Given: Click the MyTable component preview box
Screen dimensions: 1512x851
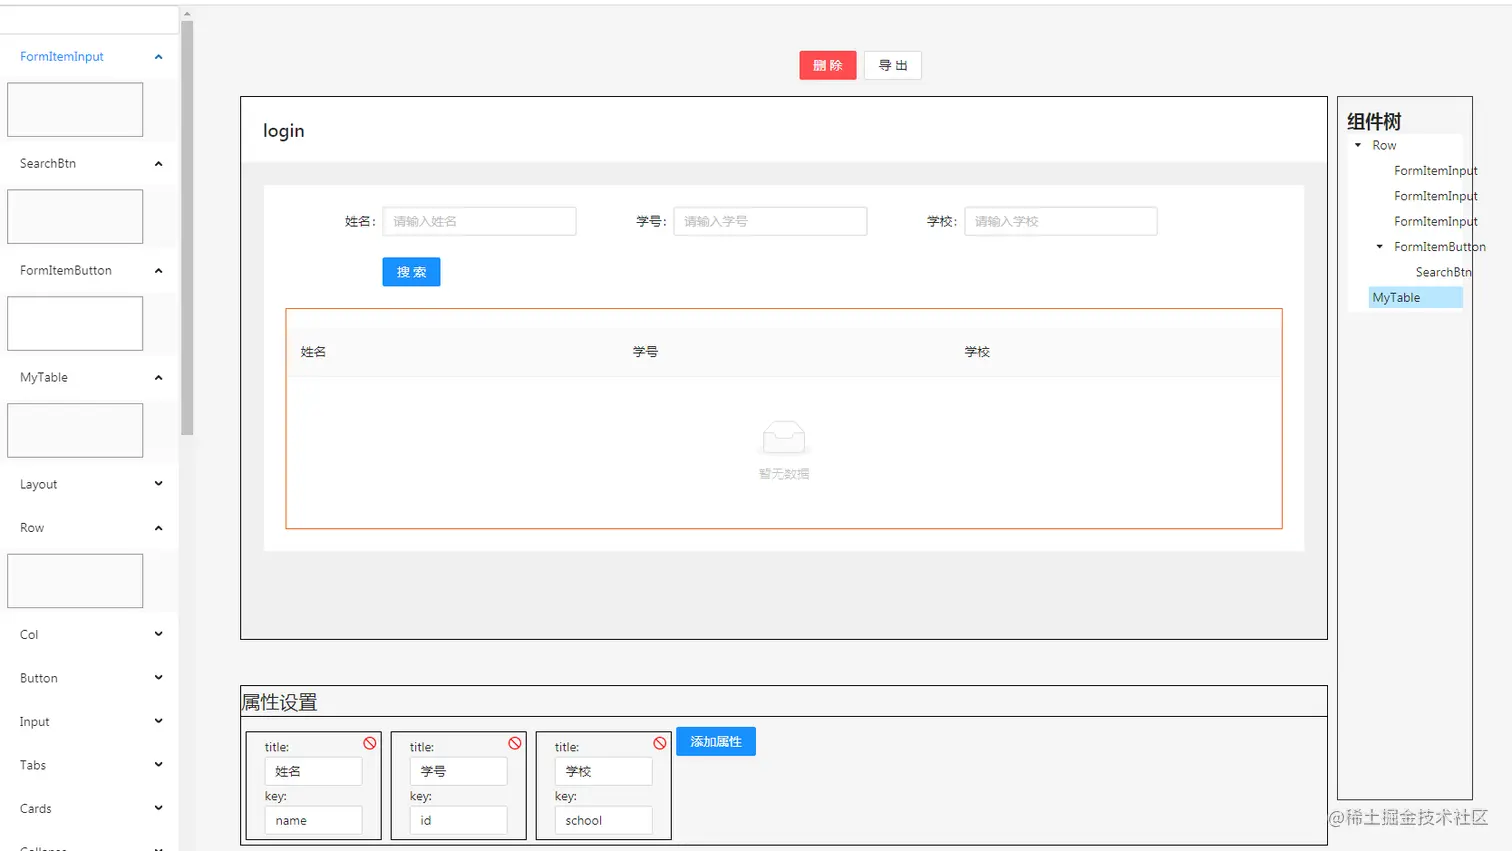Looking at the screenshot, I should (x=75, y=430).
